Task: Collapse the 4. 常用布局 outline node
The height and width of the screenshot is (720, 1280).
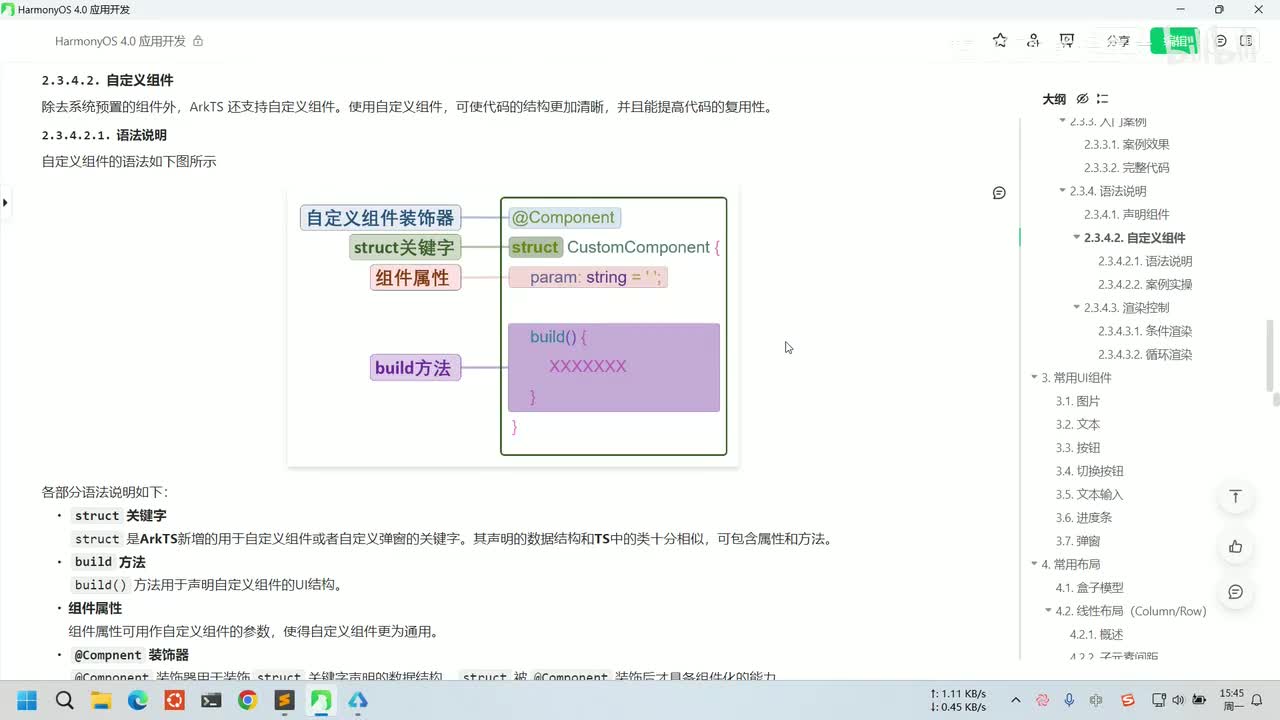Action: pyautogui.click(x=1034, y=565)
